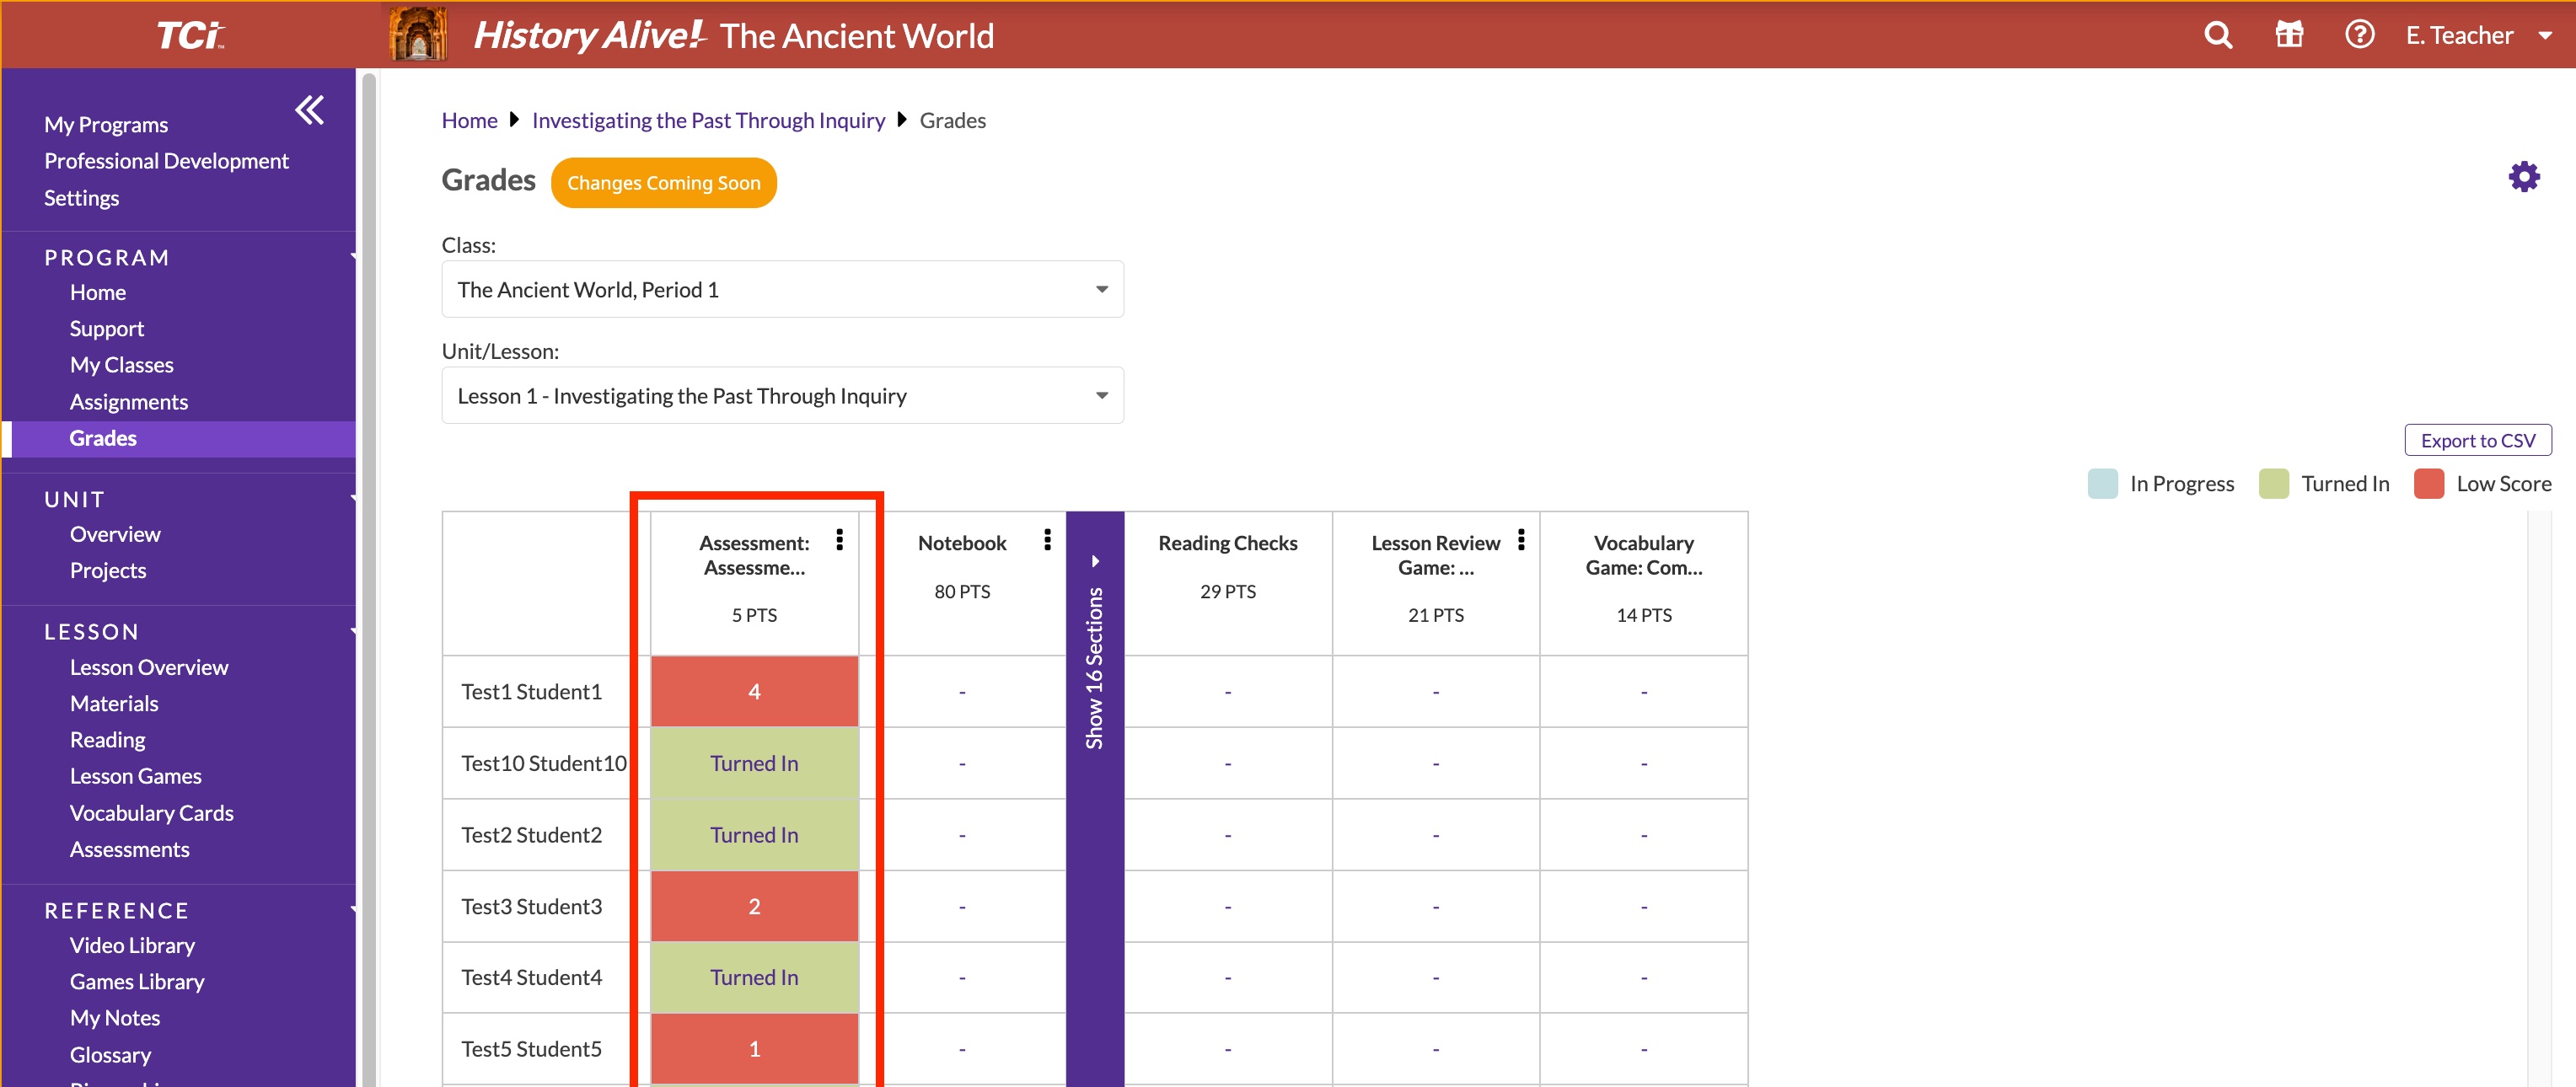This screenshot has width=2576, height=1087.
Task: Click the search magnifier icon
Action: point(2217,36)
